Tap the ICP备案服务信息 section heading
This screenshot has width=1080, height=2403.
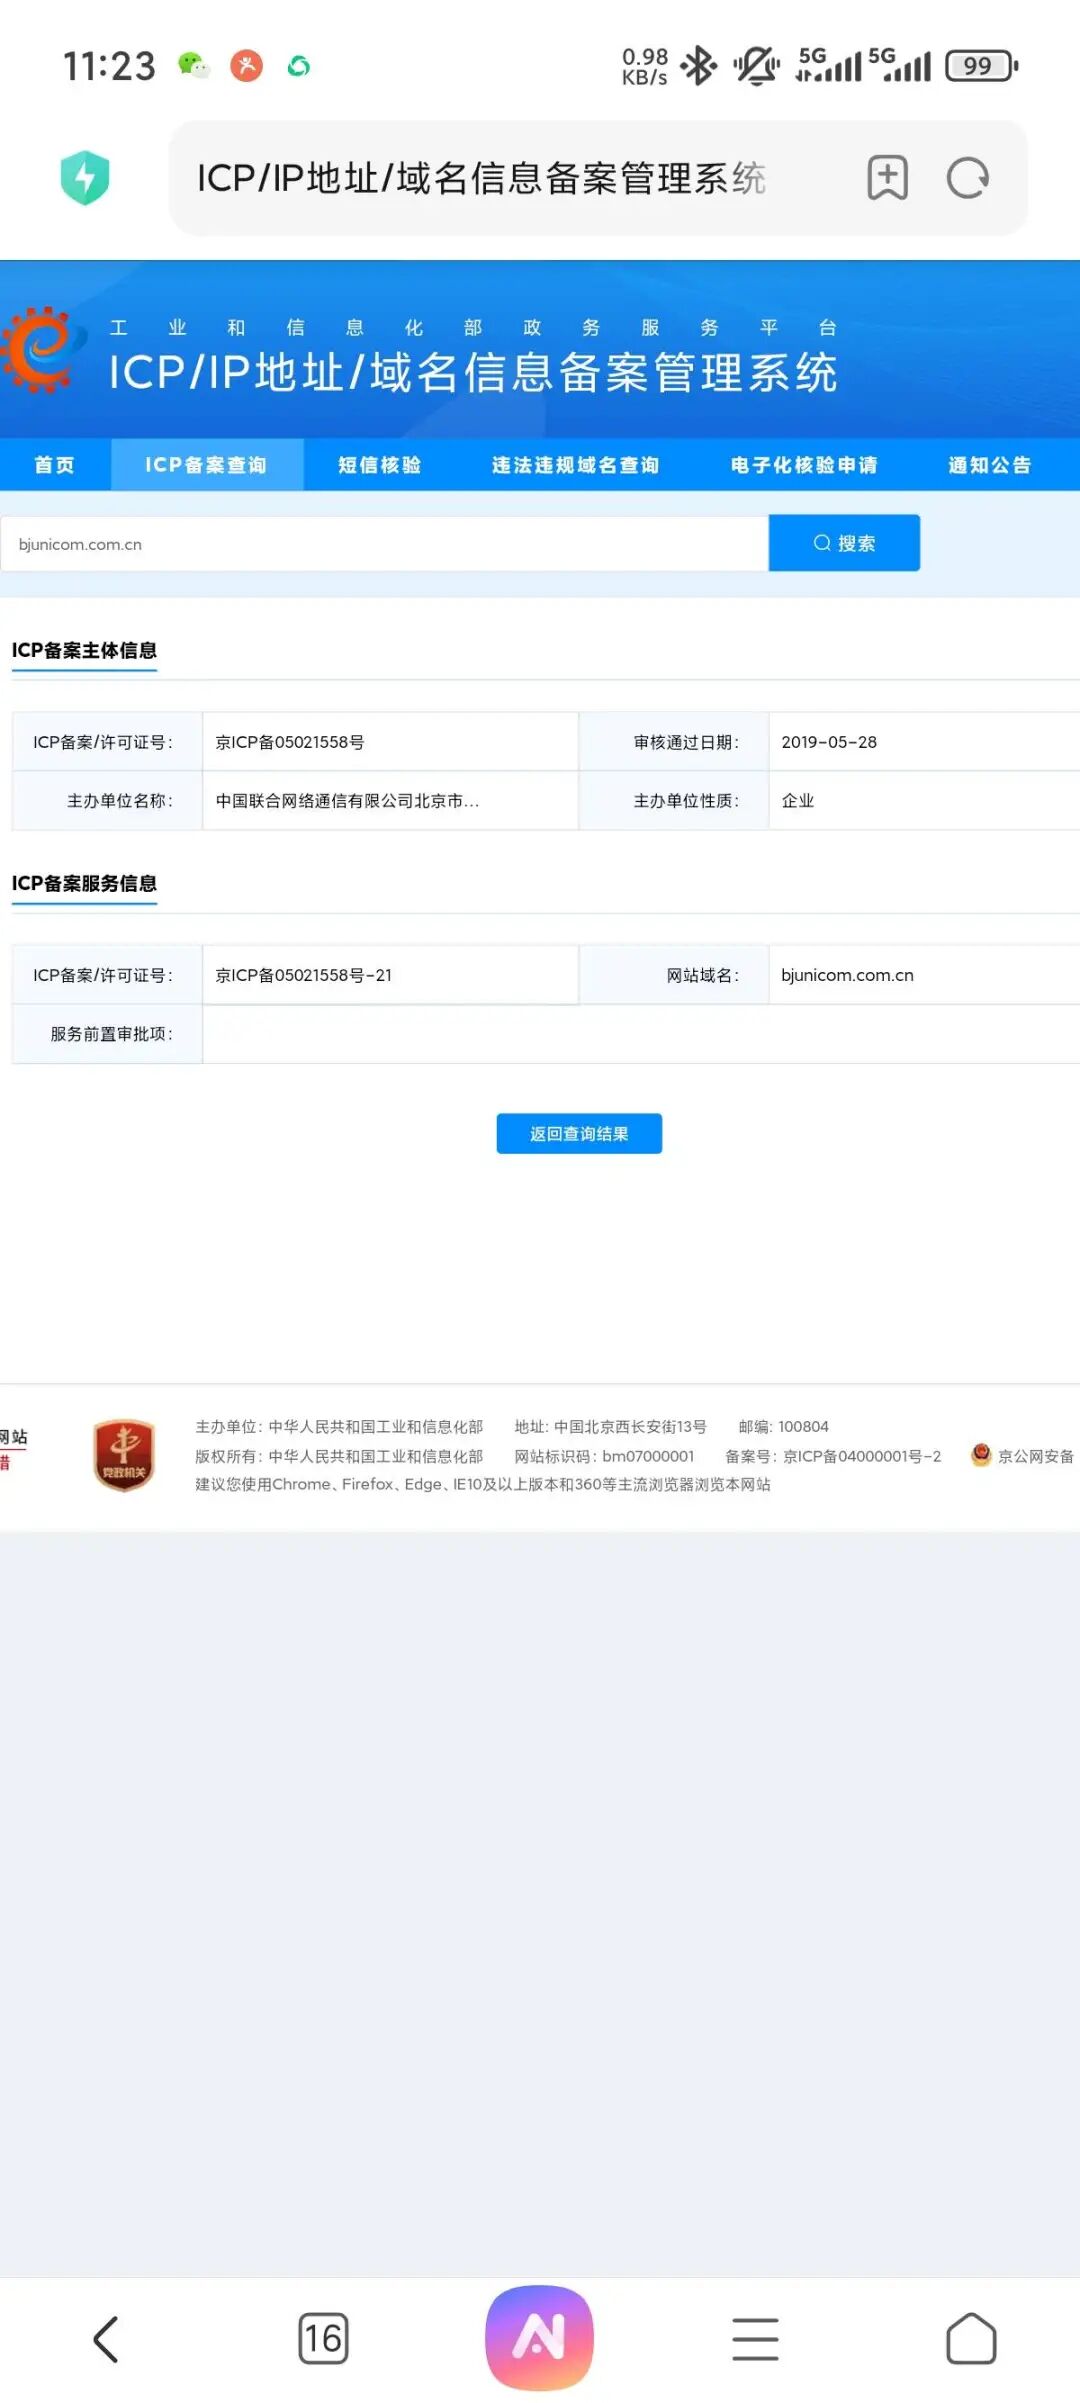click(84, 883)
